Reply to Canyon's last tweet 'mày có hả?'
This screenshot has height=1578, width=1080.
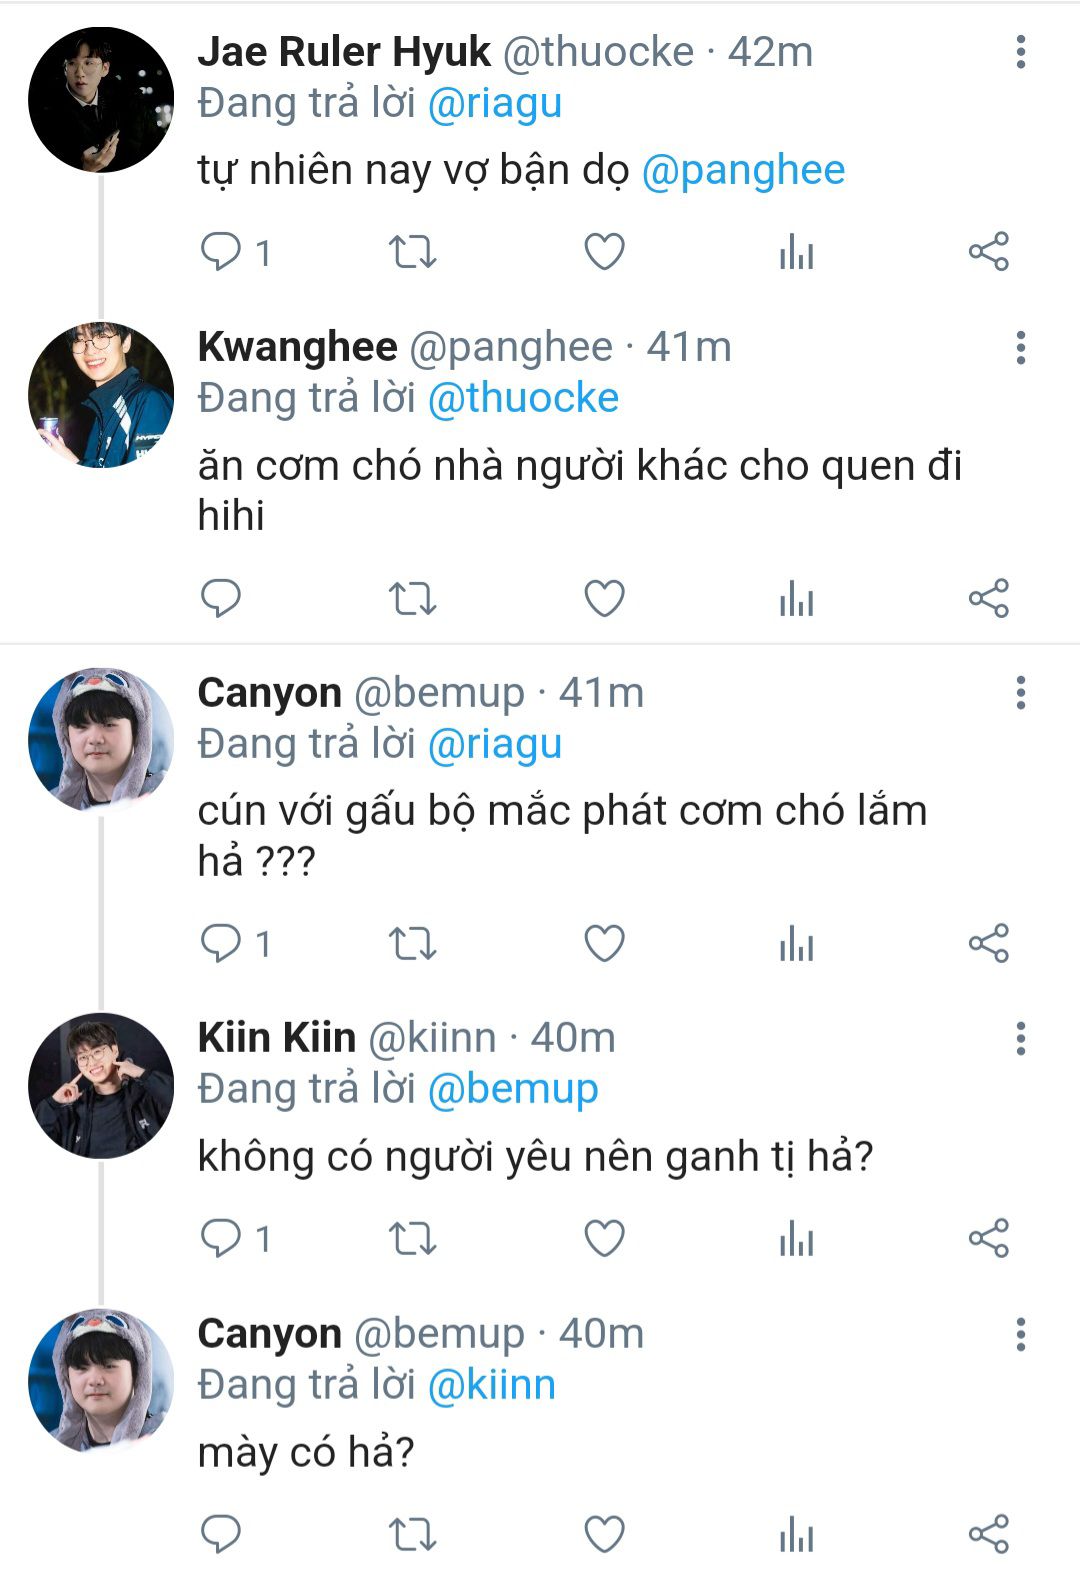point(221,1534)
